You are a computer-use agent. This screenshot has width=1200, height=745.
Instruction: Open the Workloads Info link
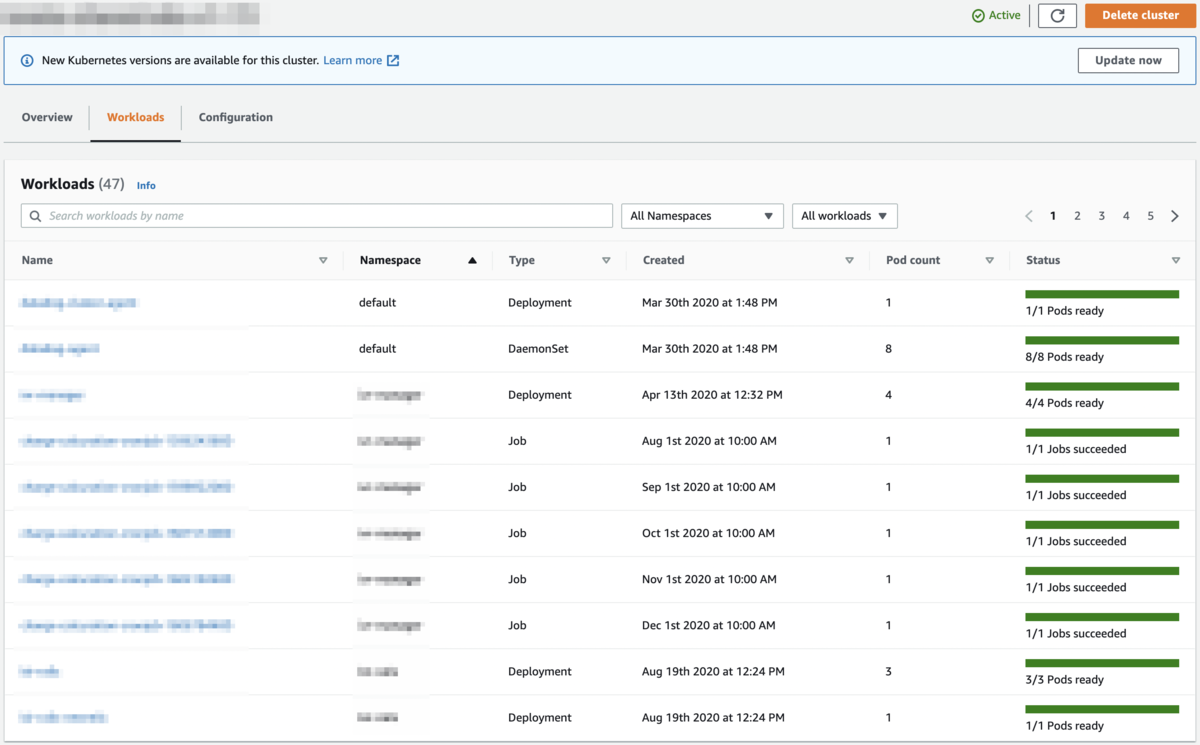tap(146, 186)
